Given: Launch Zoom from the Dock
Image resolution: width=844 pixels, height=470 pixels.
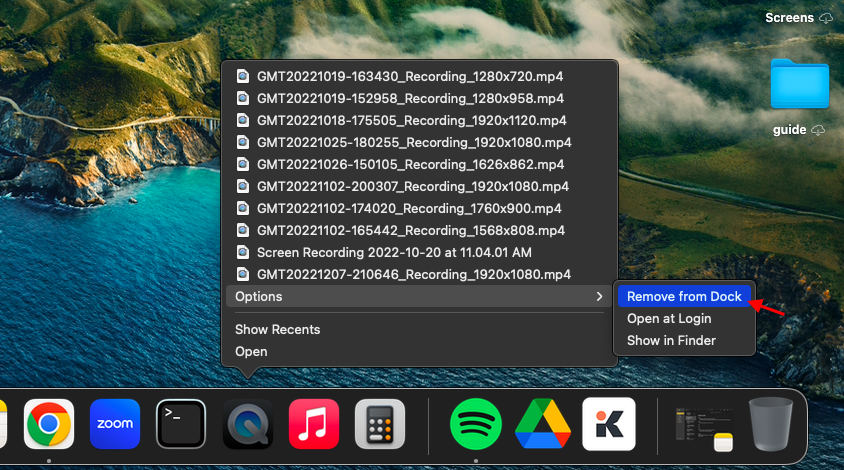Looking at the screenshot, I should pos(115,424).
